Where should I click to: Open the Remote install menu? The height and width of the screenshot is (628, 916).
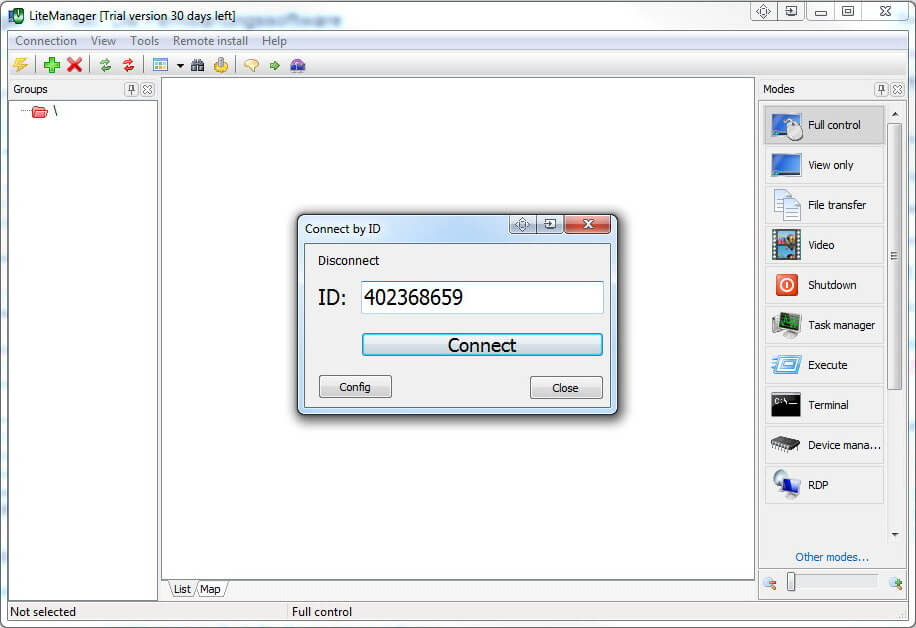(210, 41)
